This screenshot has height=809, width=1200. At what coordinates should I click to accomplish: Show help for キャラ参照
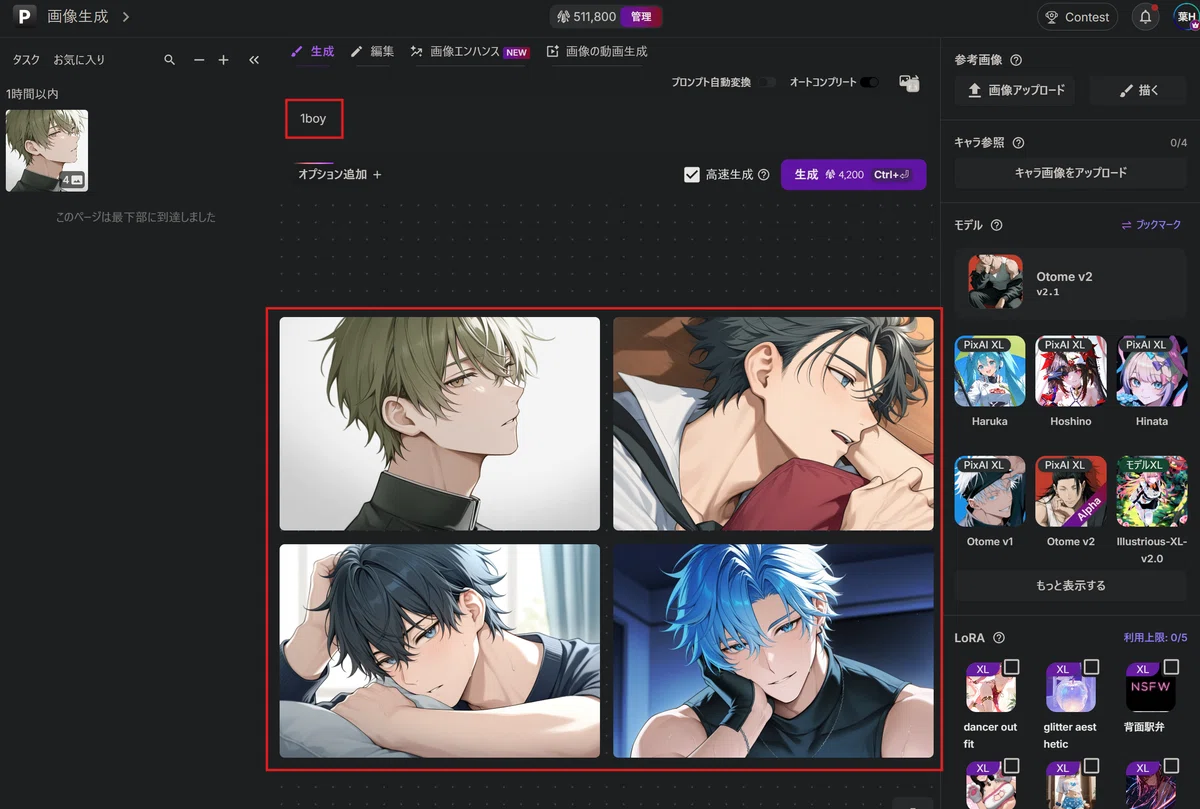coord(1018,143)
